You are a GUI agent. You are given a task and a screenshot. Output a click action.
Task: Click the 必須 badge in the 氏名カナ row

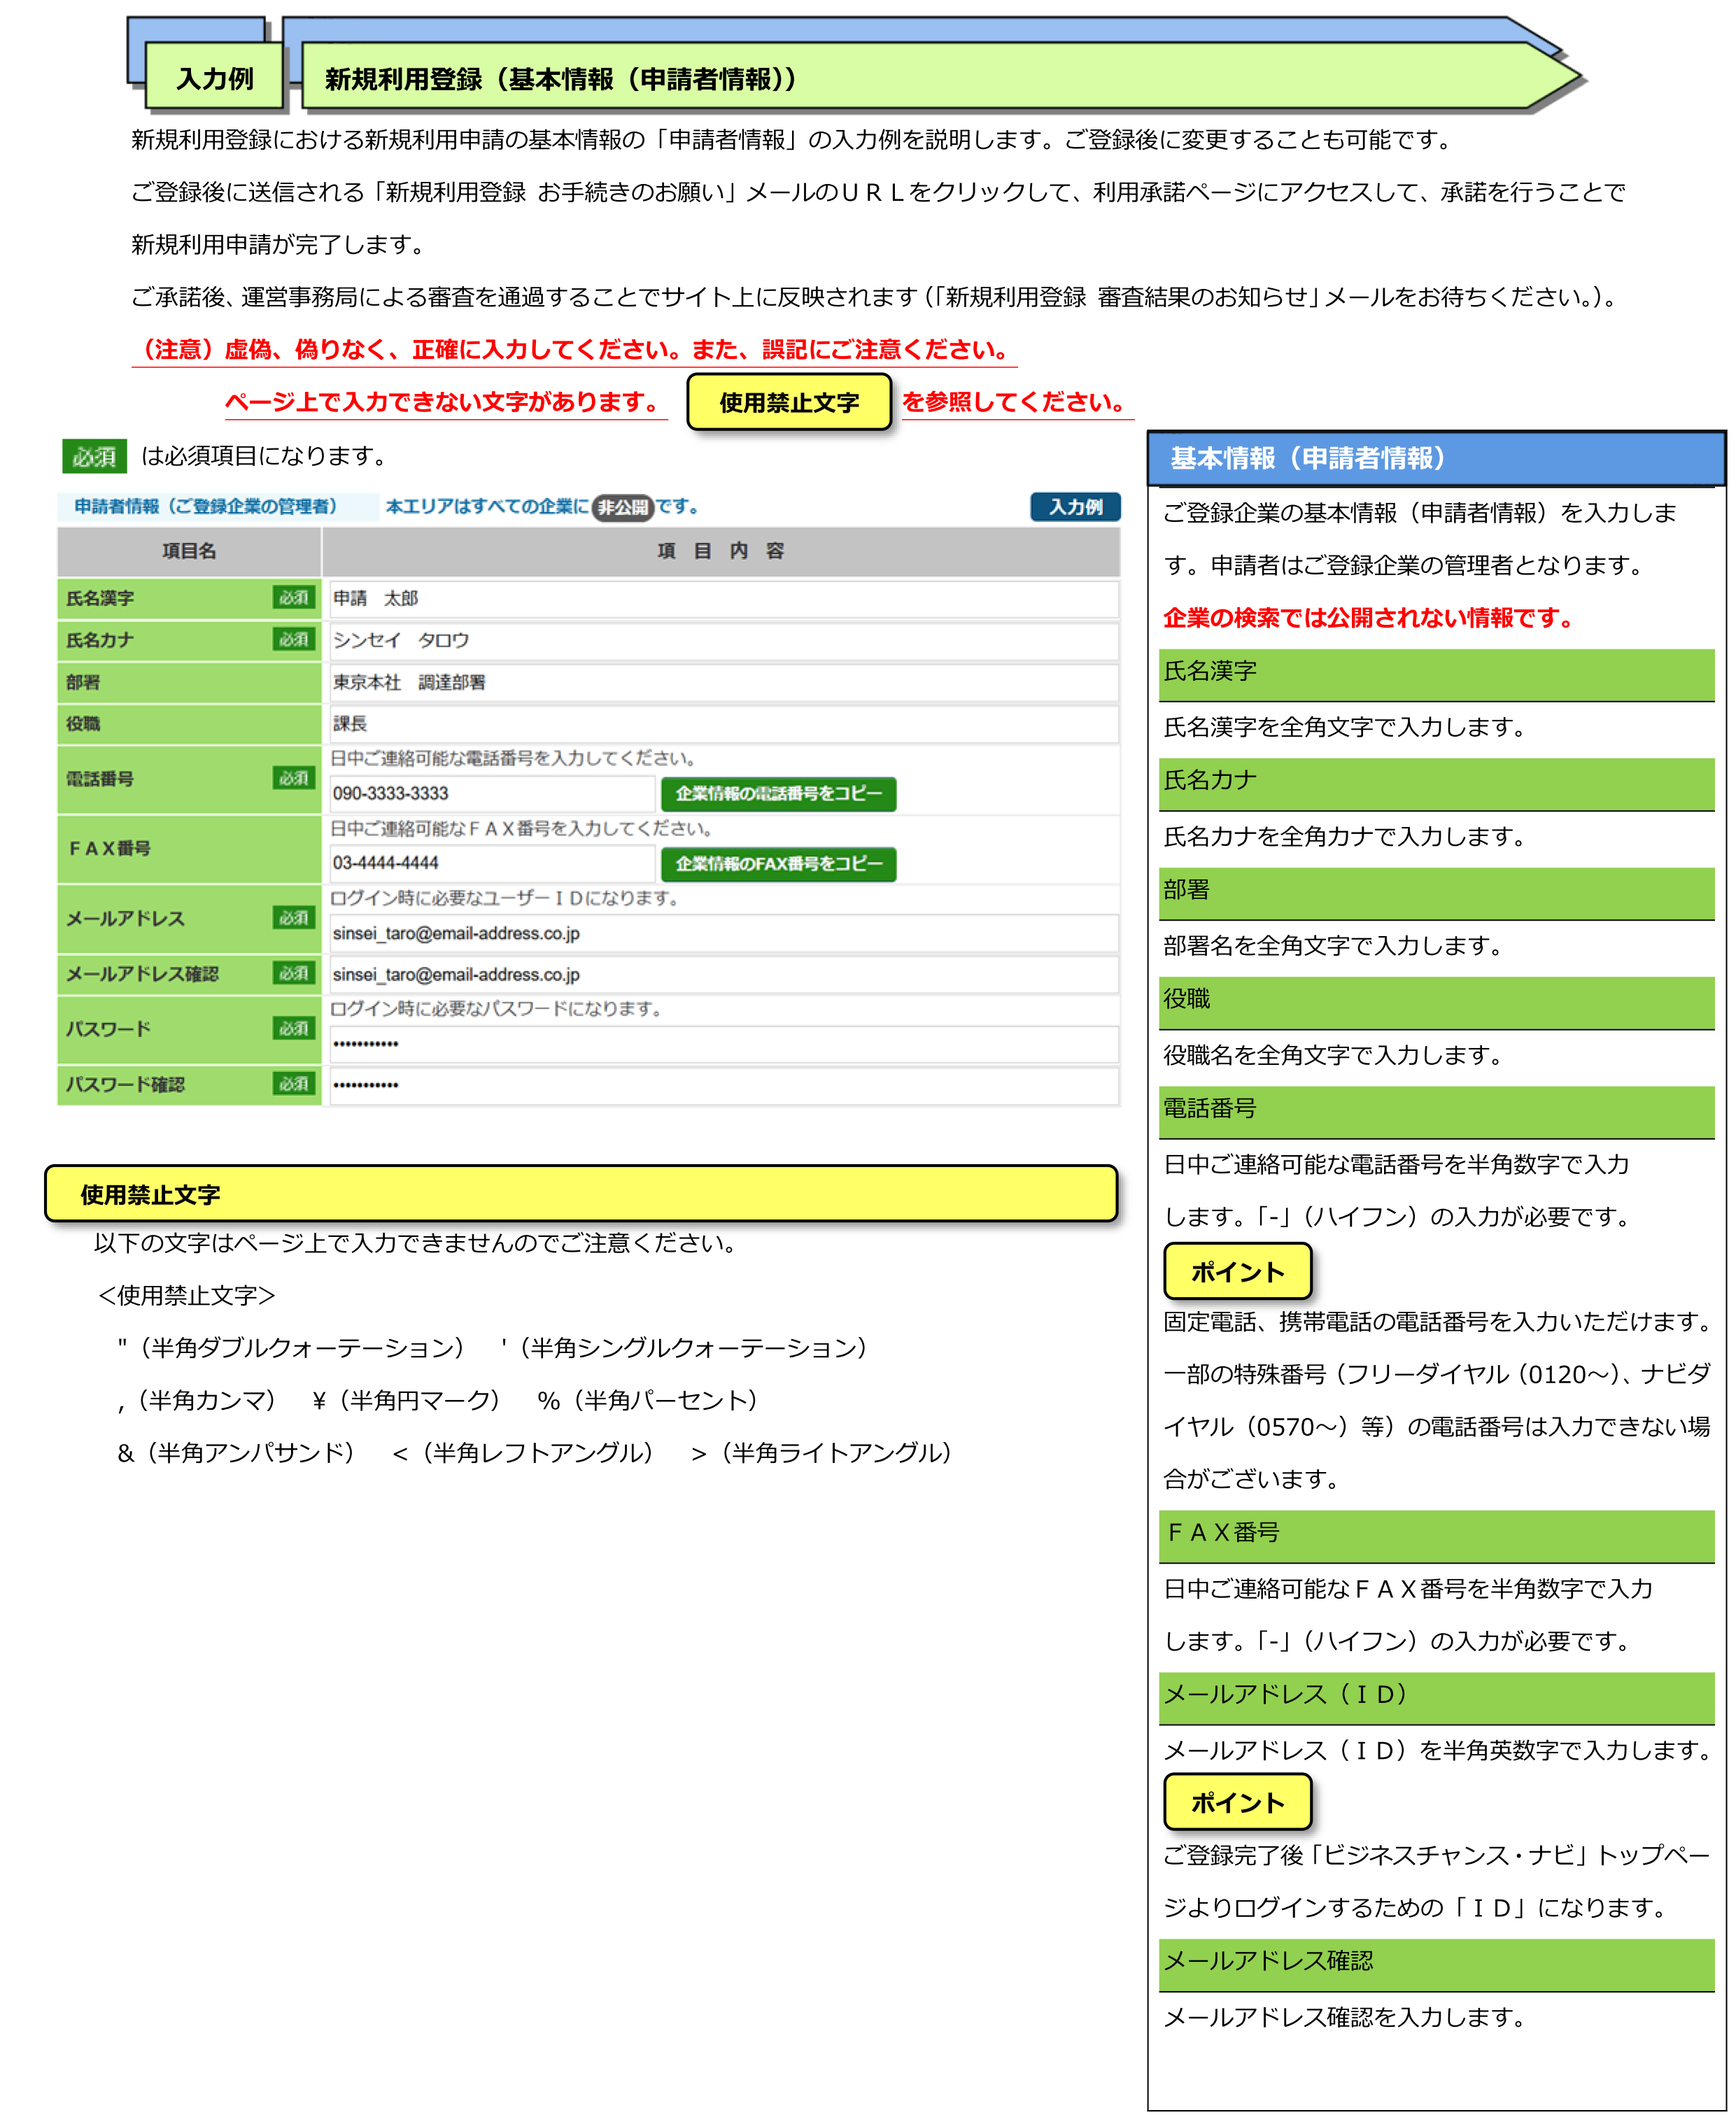pyautogui.click(x=294, y=640)
